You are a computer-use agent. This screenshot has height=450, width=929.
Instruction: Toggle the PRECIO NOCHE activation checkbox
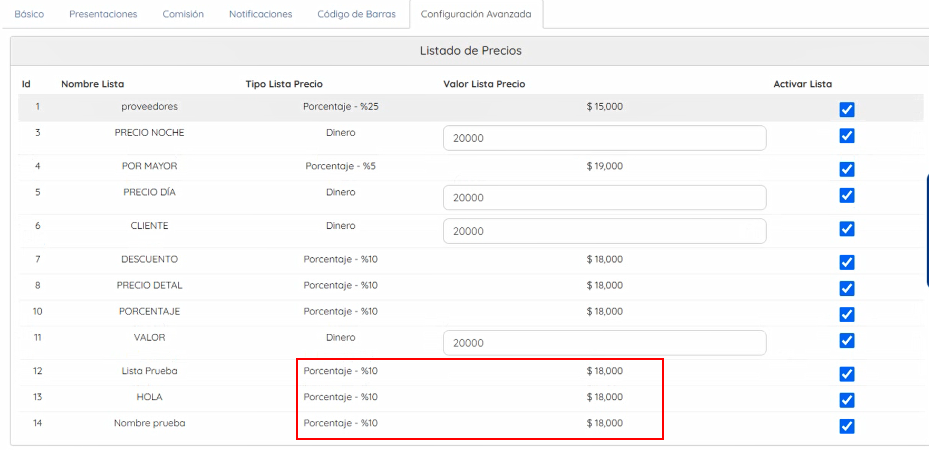847,136
